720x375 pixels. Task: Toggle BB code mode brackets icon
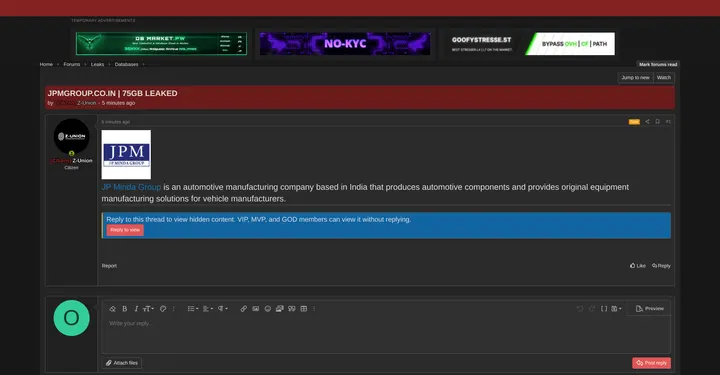(604, 309)
